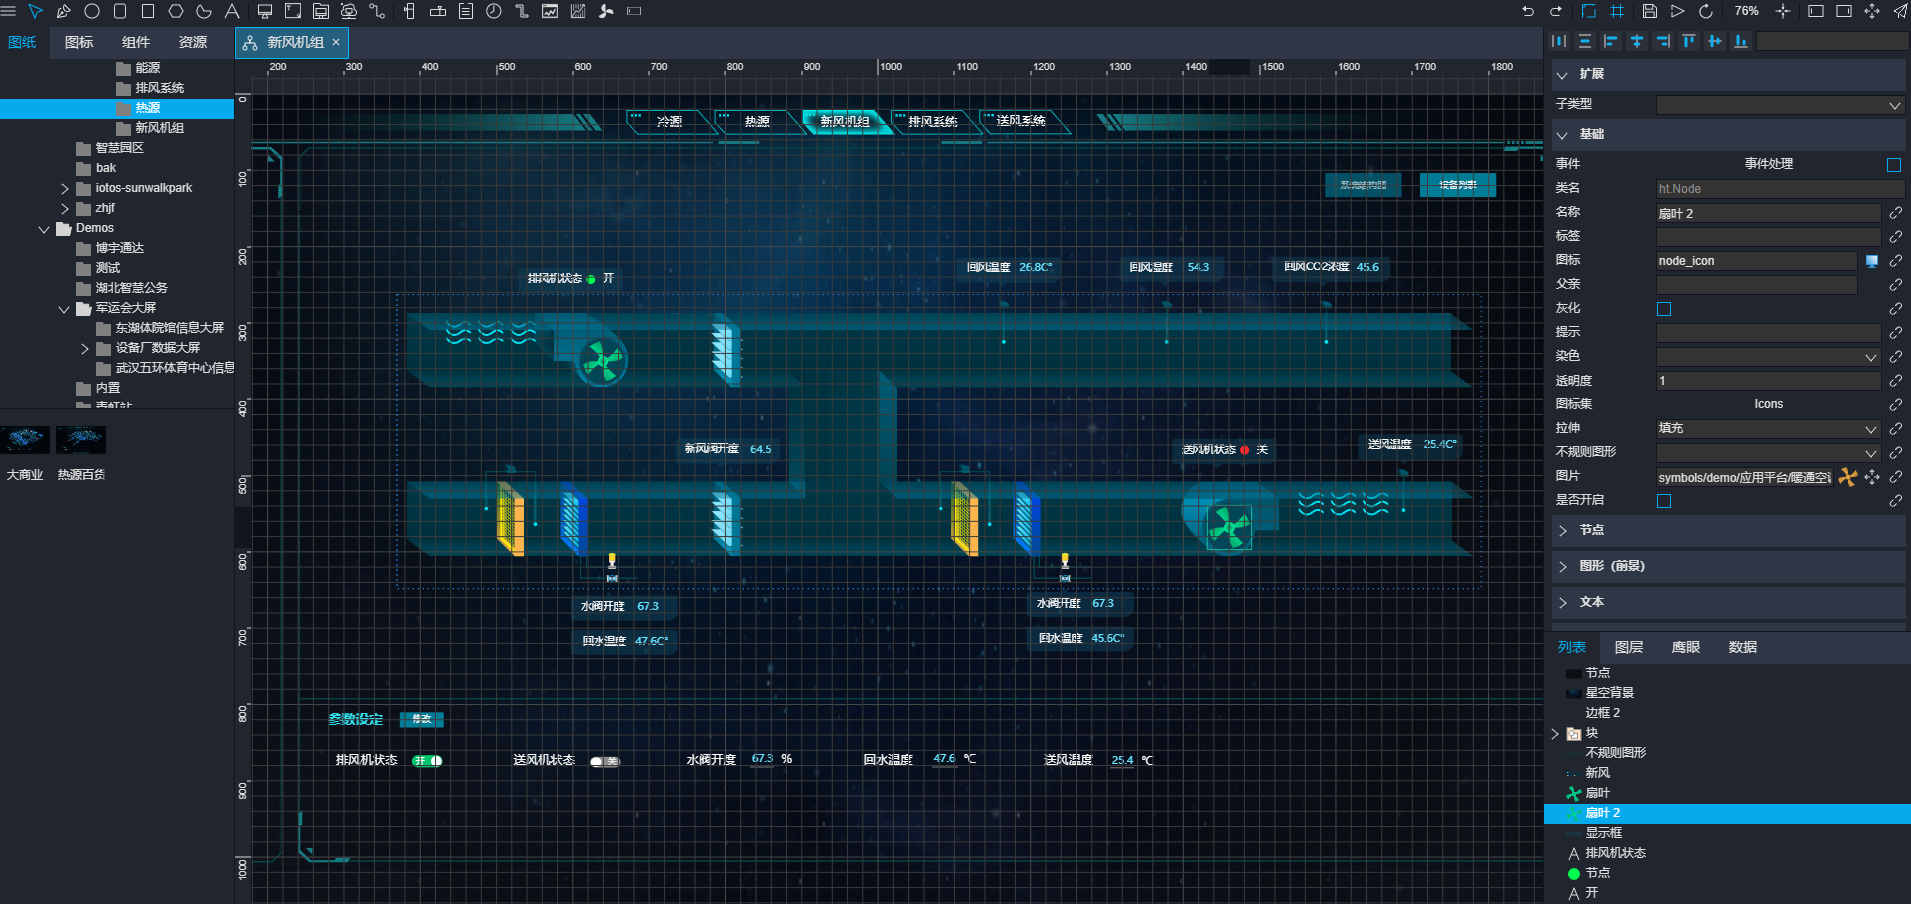Switch to the 鹰眼 tab

[1686, 647]
